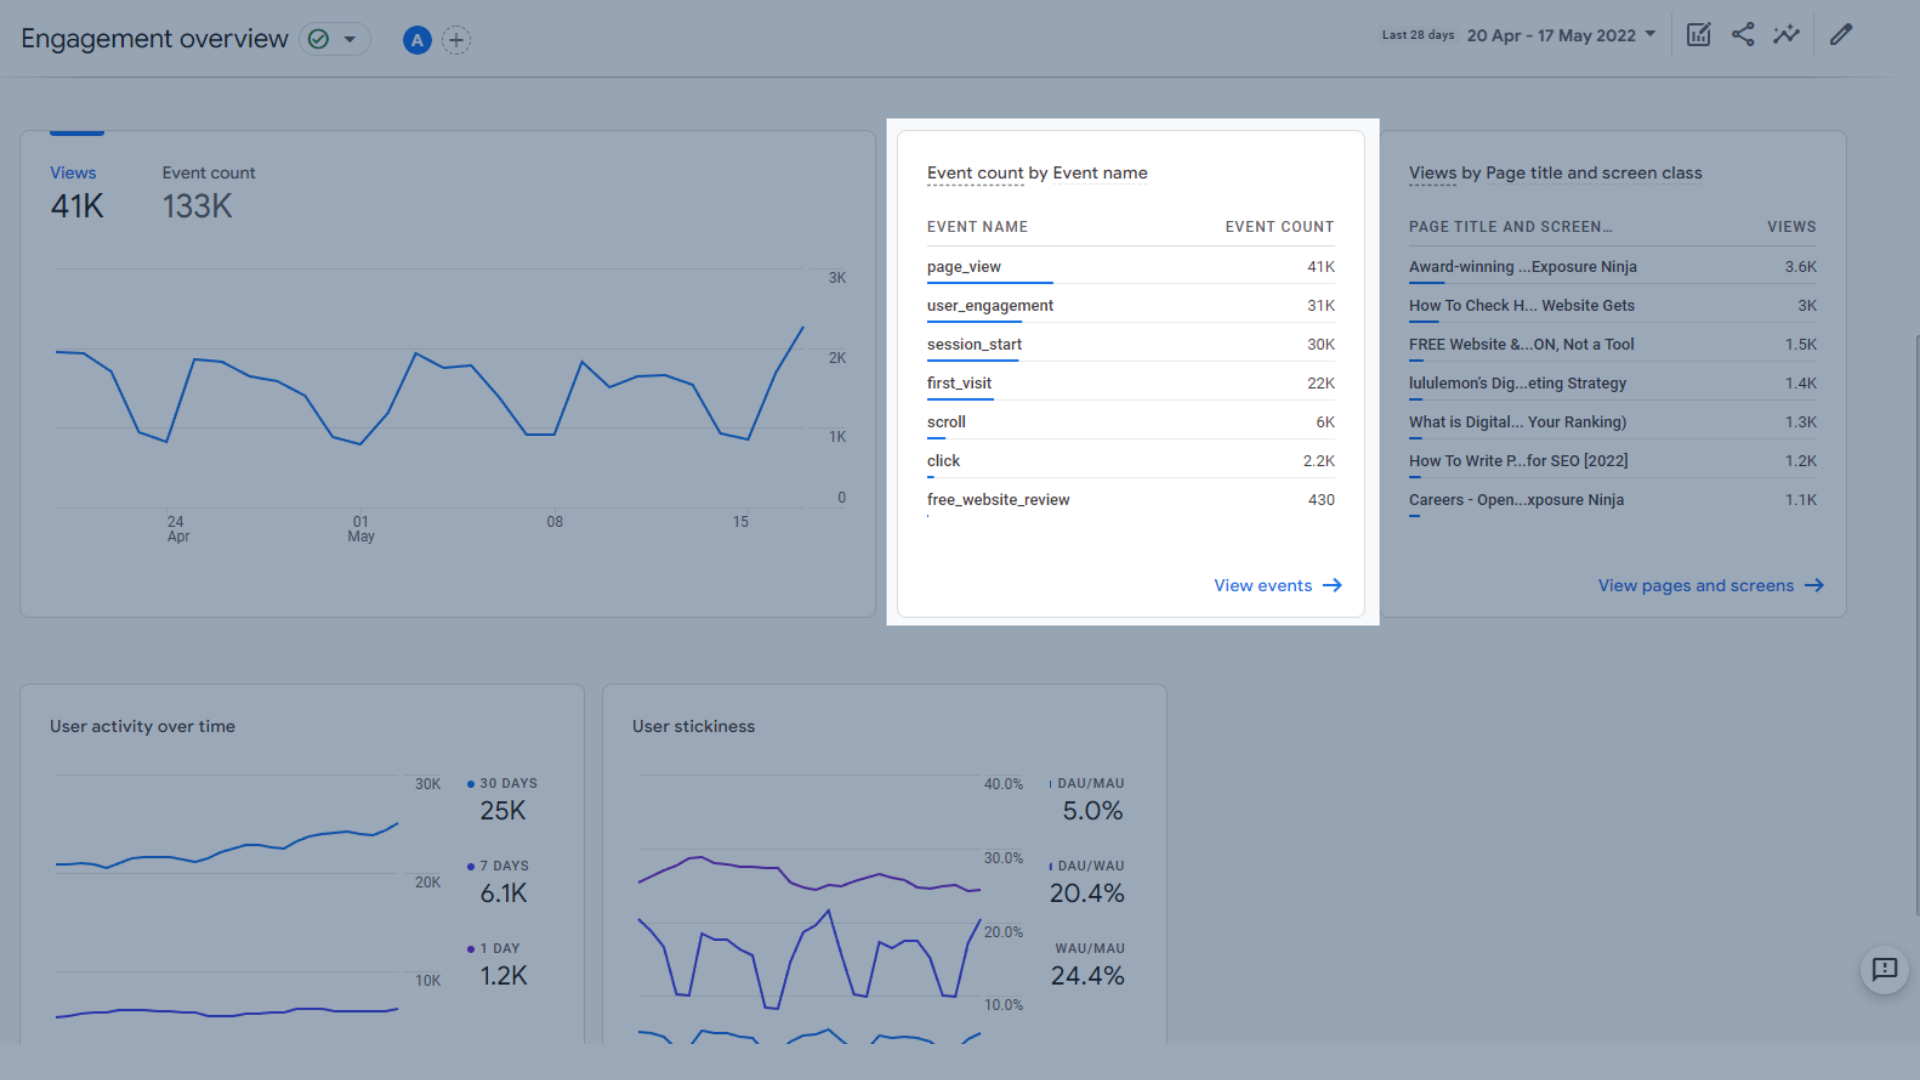Click the add comparison plus icon
Viewport: 1920px width, 1080px height.
(455, 38)
